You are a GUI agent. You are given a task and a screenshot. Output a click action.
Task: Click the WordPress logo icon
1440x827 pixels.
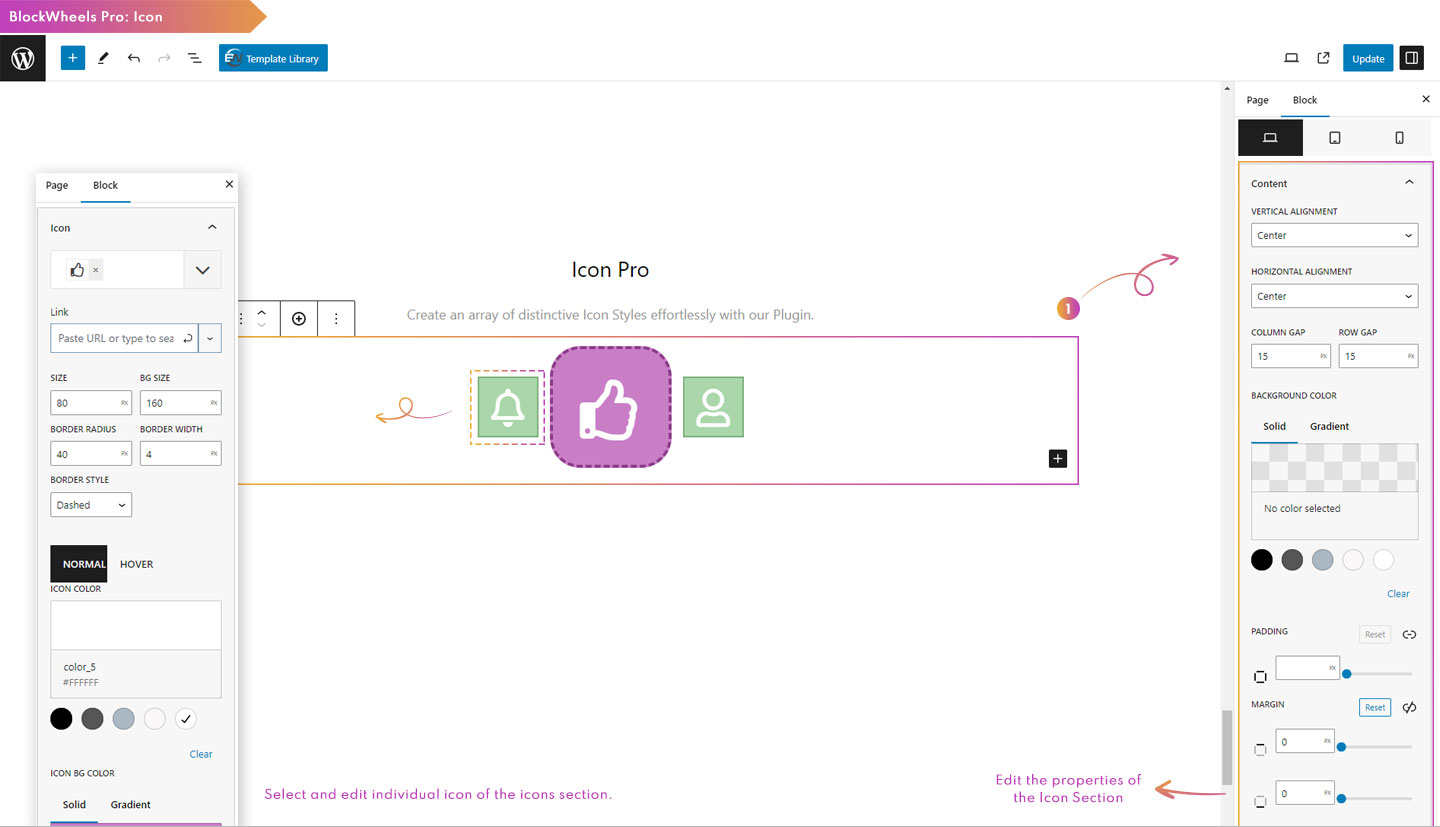(22, 58)
